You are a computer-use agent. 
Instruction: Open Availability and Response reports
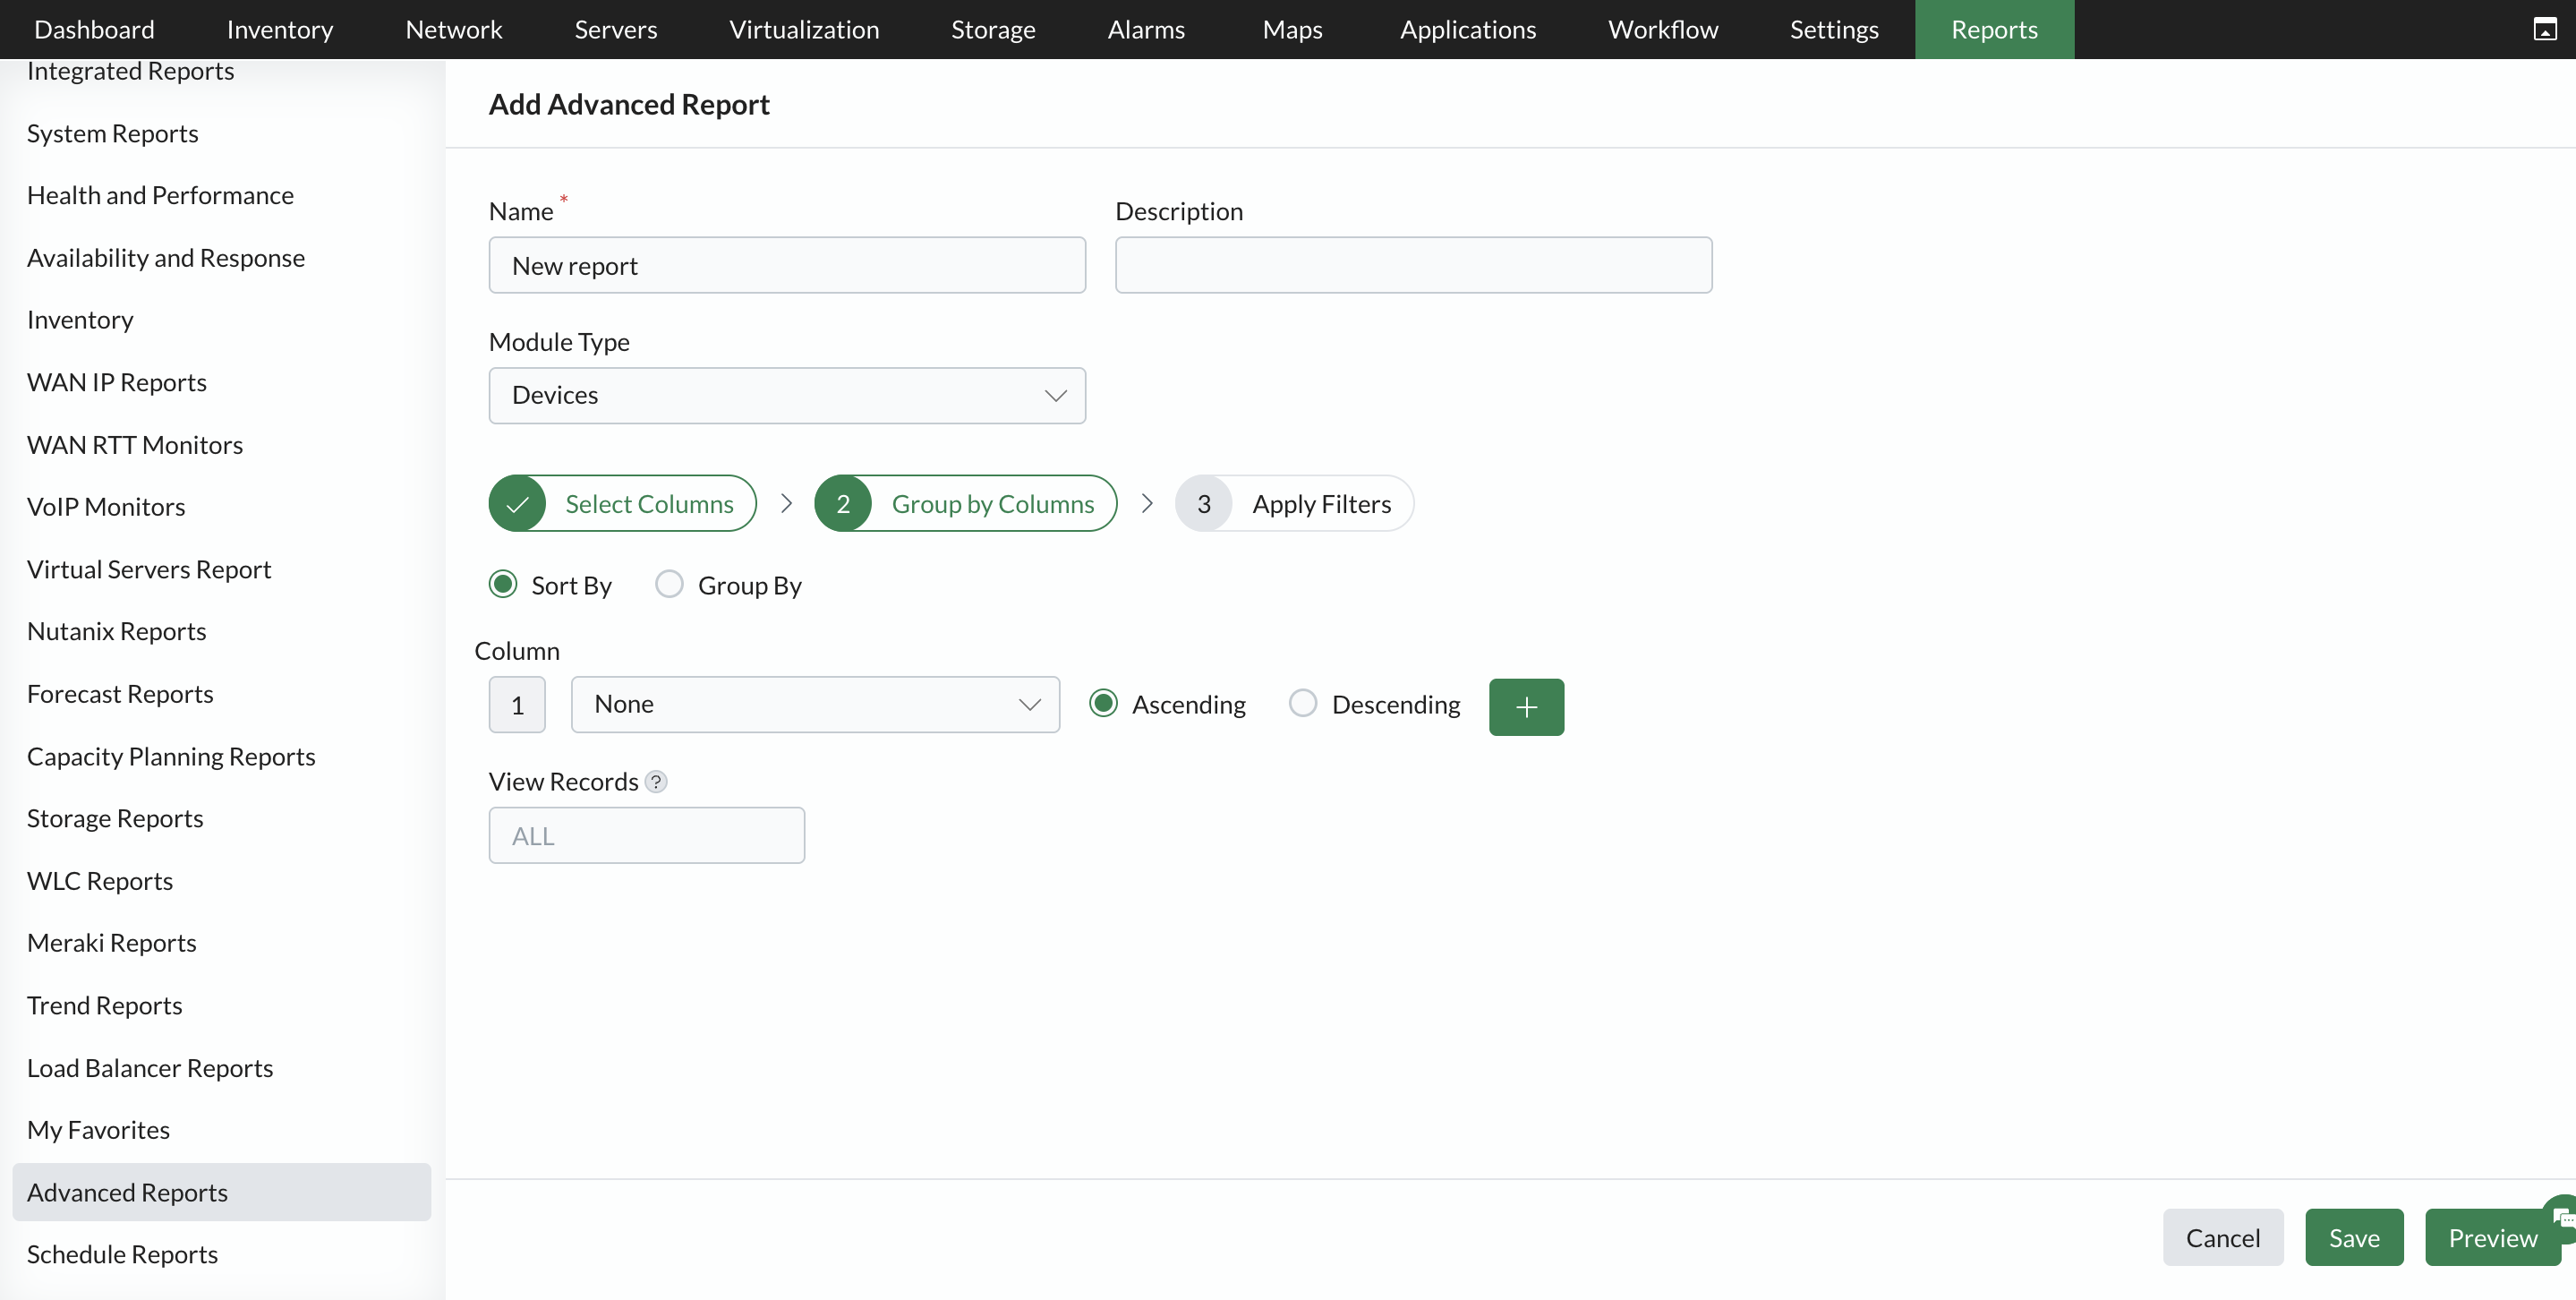165,258
